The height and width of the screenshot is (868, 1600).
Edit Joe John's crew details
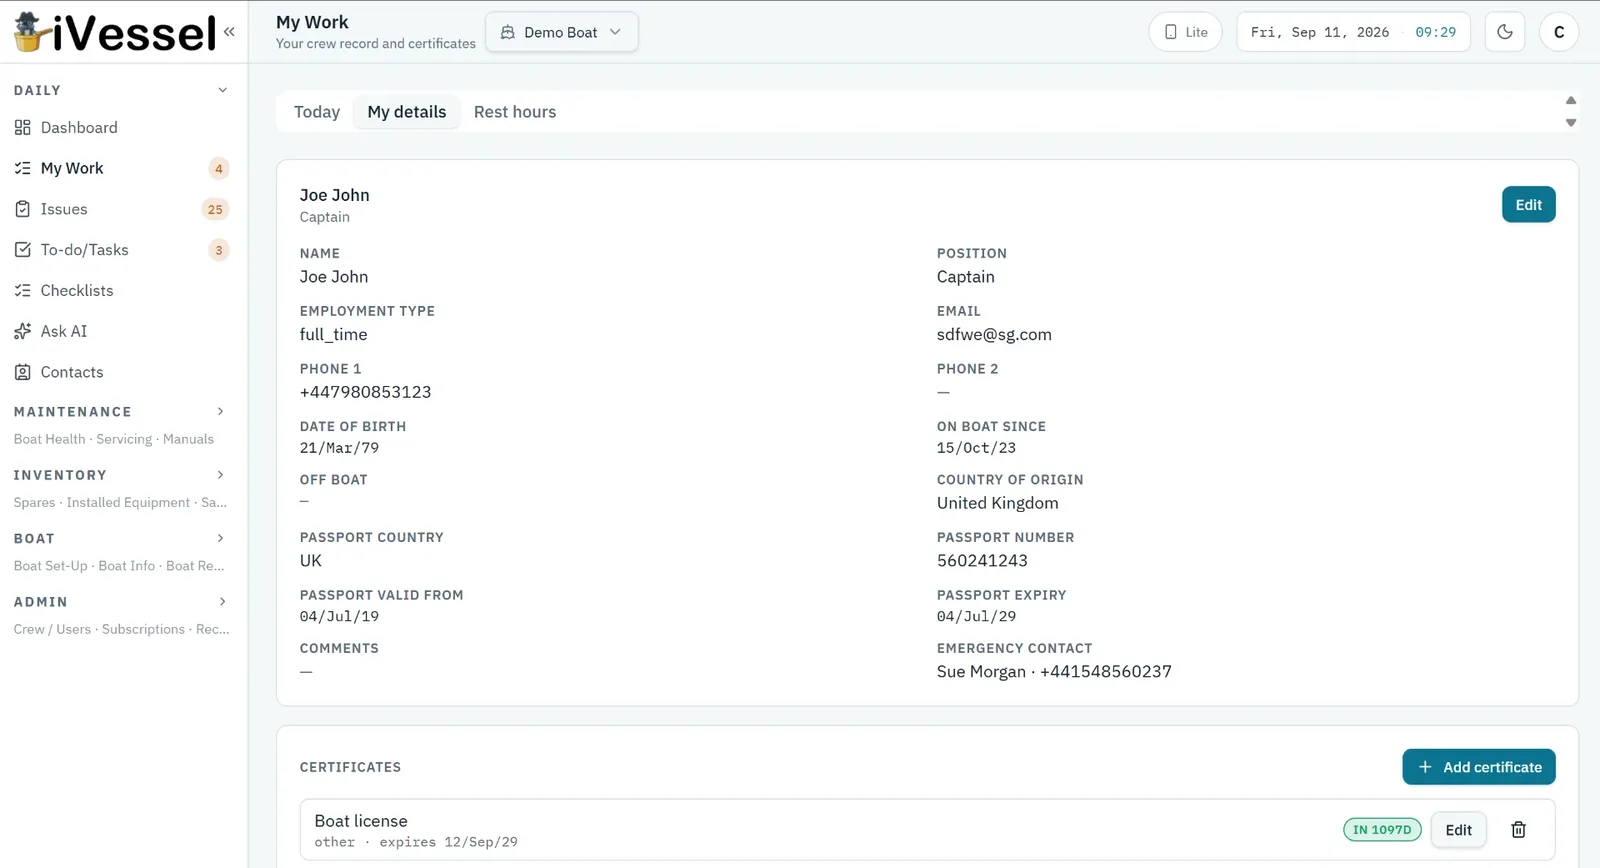click(x=1528, y=205)
